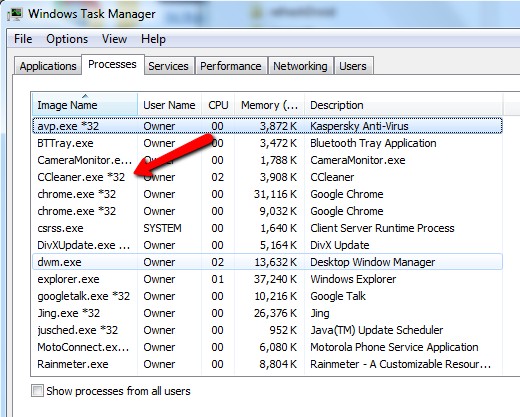
Task: Select the Rainmeter.exe process row
Action: [x=267, y=364]
